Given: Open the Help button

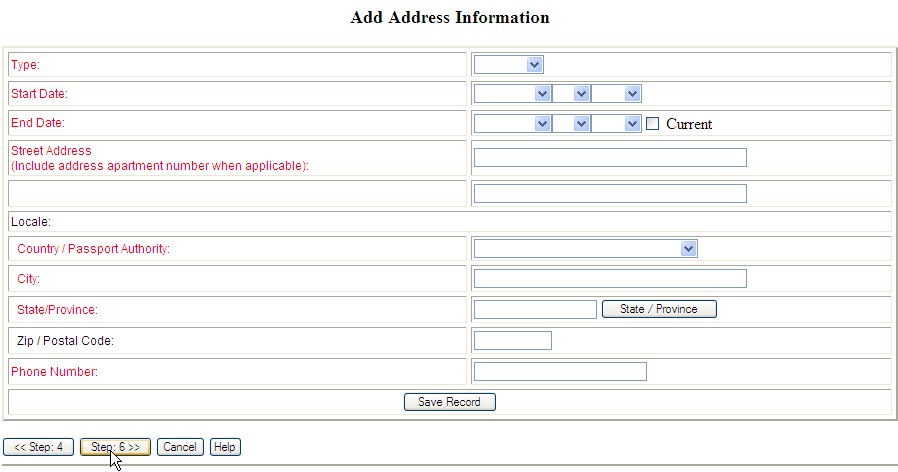Looking at the screenshot, I should point(225,447).
